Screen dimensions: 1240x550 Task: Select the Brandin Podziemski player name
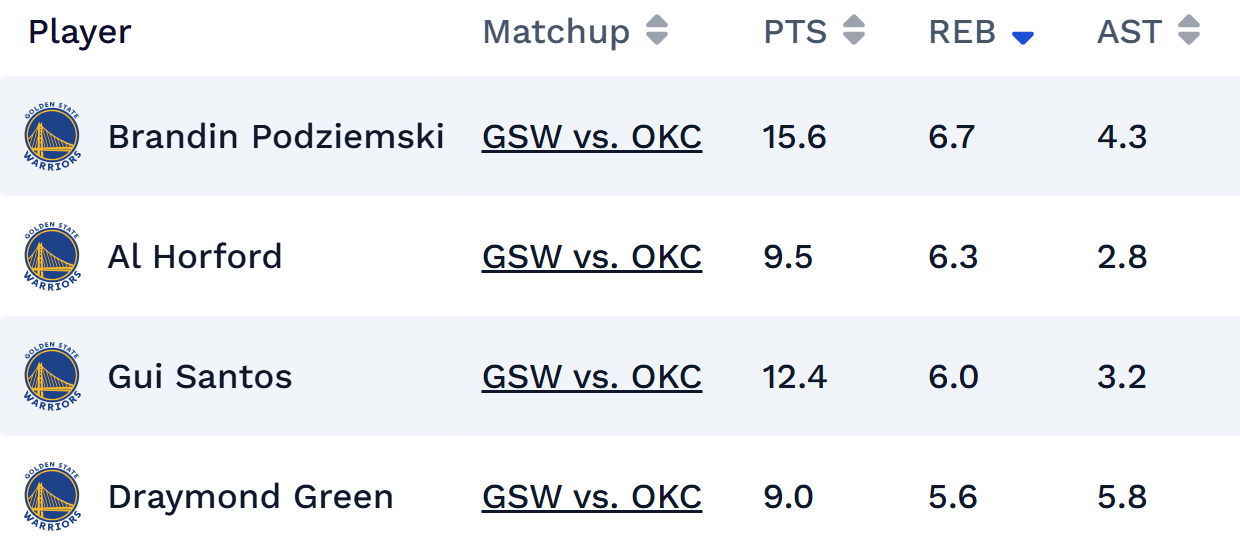point(276,137)
